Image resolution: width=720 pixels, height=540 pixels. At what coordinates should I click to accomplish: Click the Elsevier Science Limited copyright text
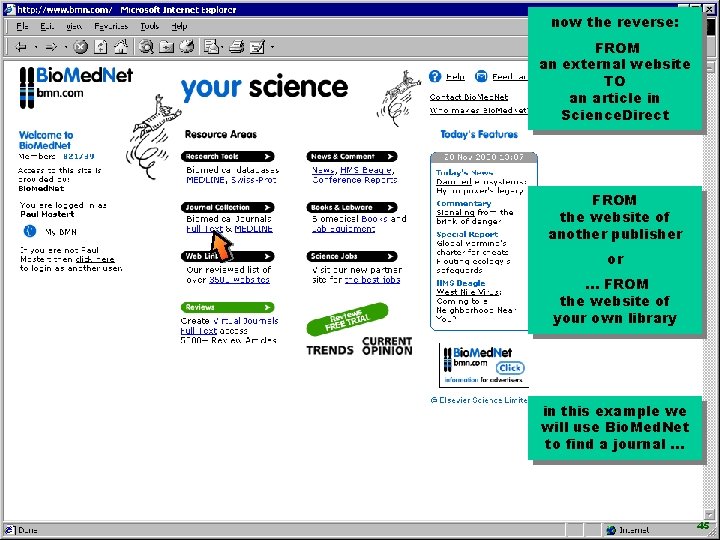(479, 400)
